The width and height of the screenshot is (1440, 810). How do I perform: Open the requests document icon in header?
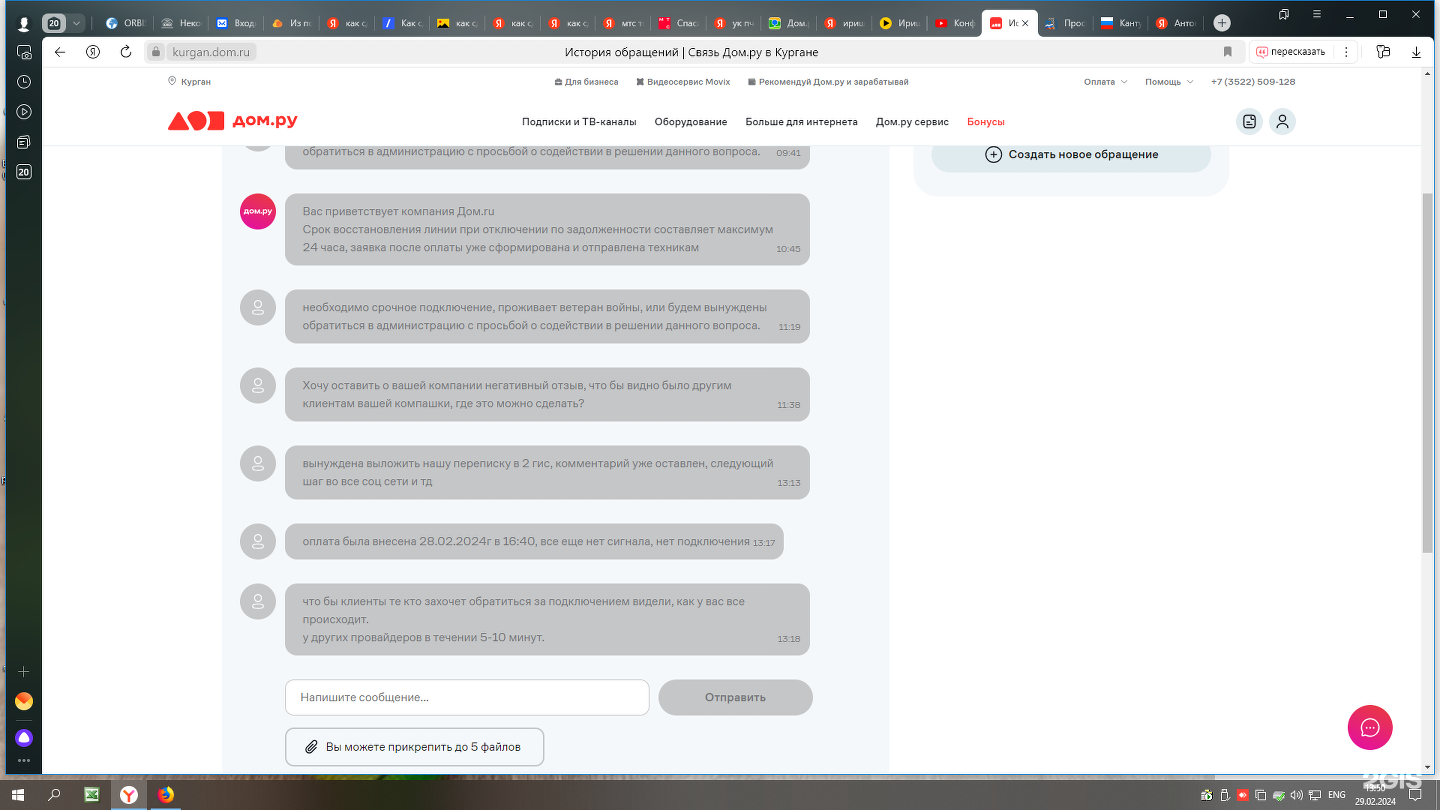tap(1249, 122)
